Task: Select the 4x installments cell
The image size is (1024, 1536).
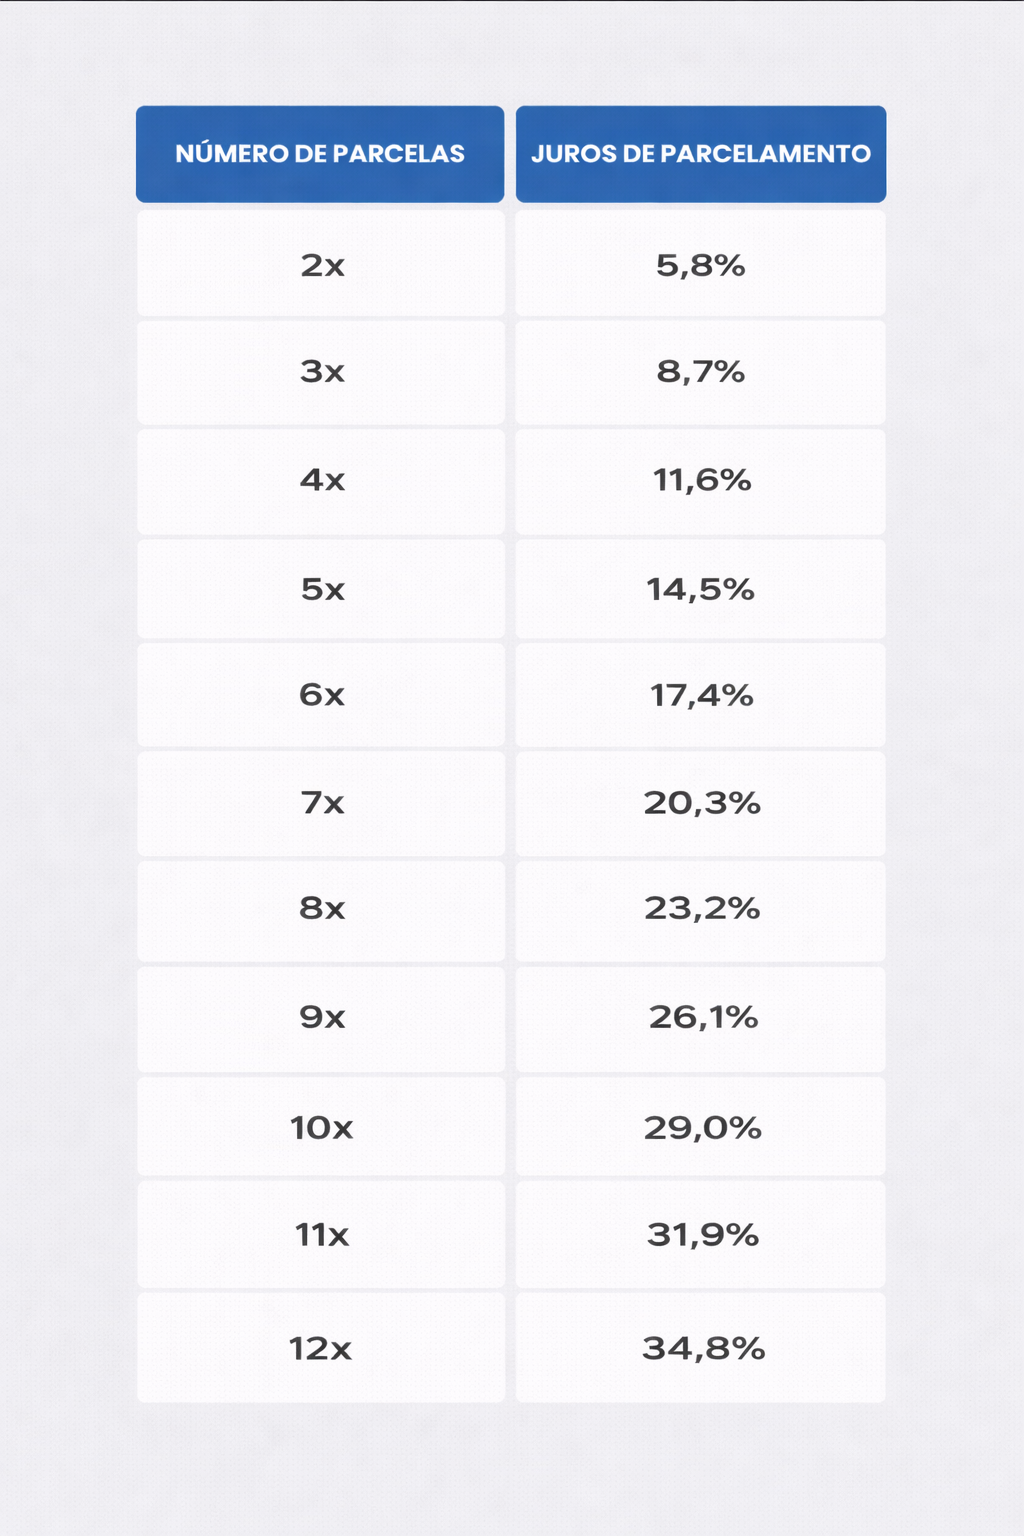Action: (321, 480)
